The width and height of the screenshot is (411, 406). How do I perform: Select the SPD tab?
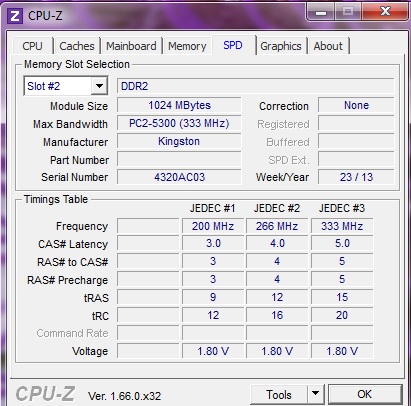(233, 45)
